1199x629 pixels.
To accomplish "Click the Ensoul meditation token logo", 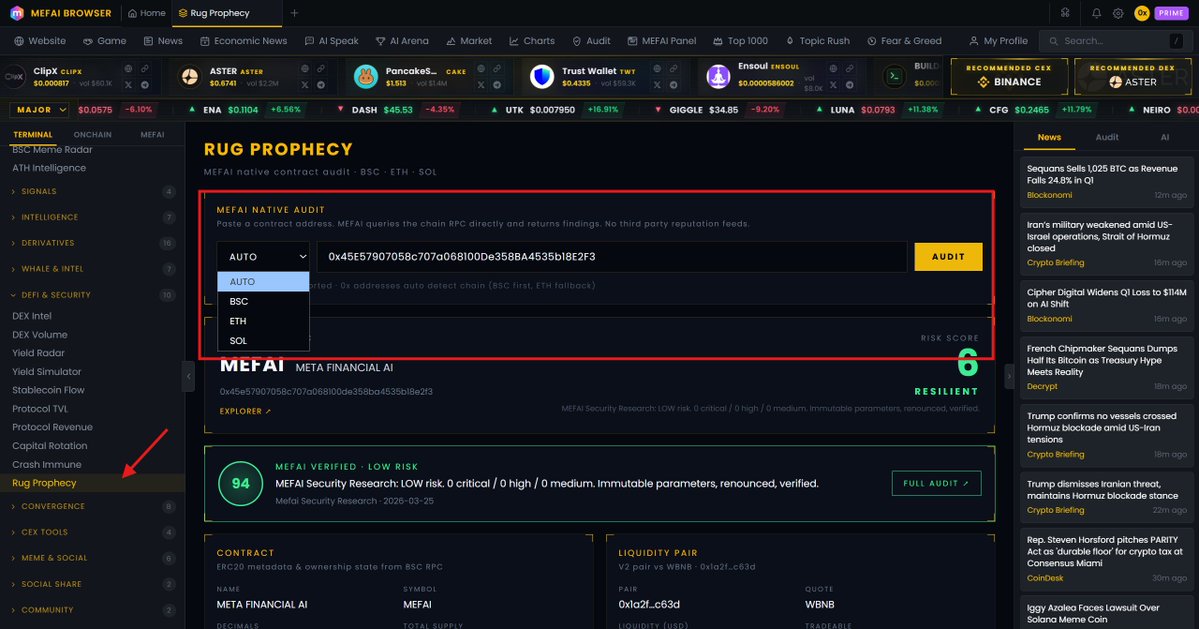I will tap(718, 76).
